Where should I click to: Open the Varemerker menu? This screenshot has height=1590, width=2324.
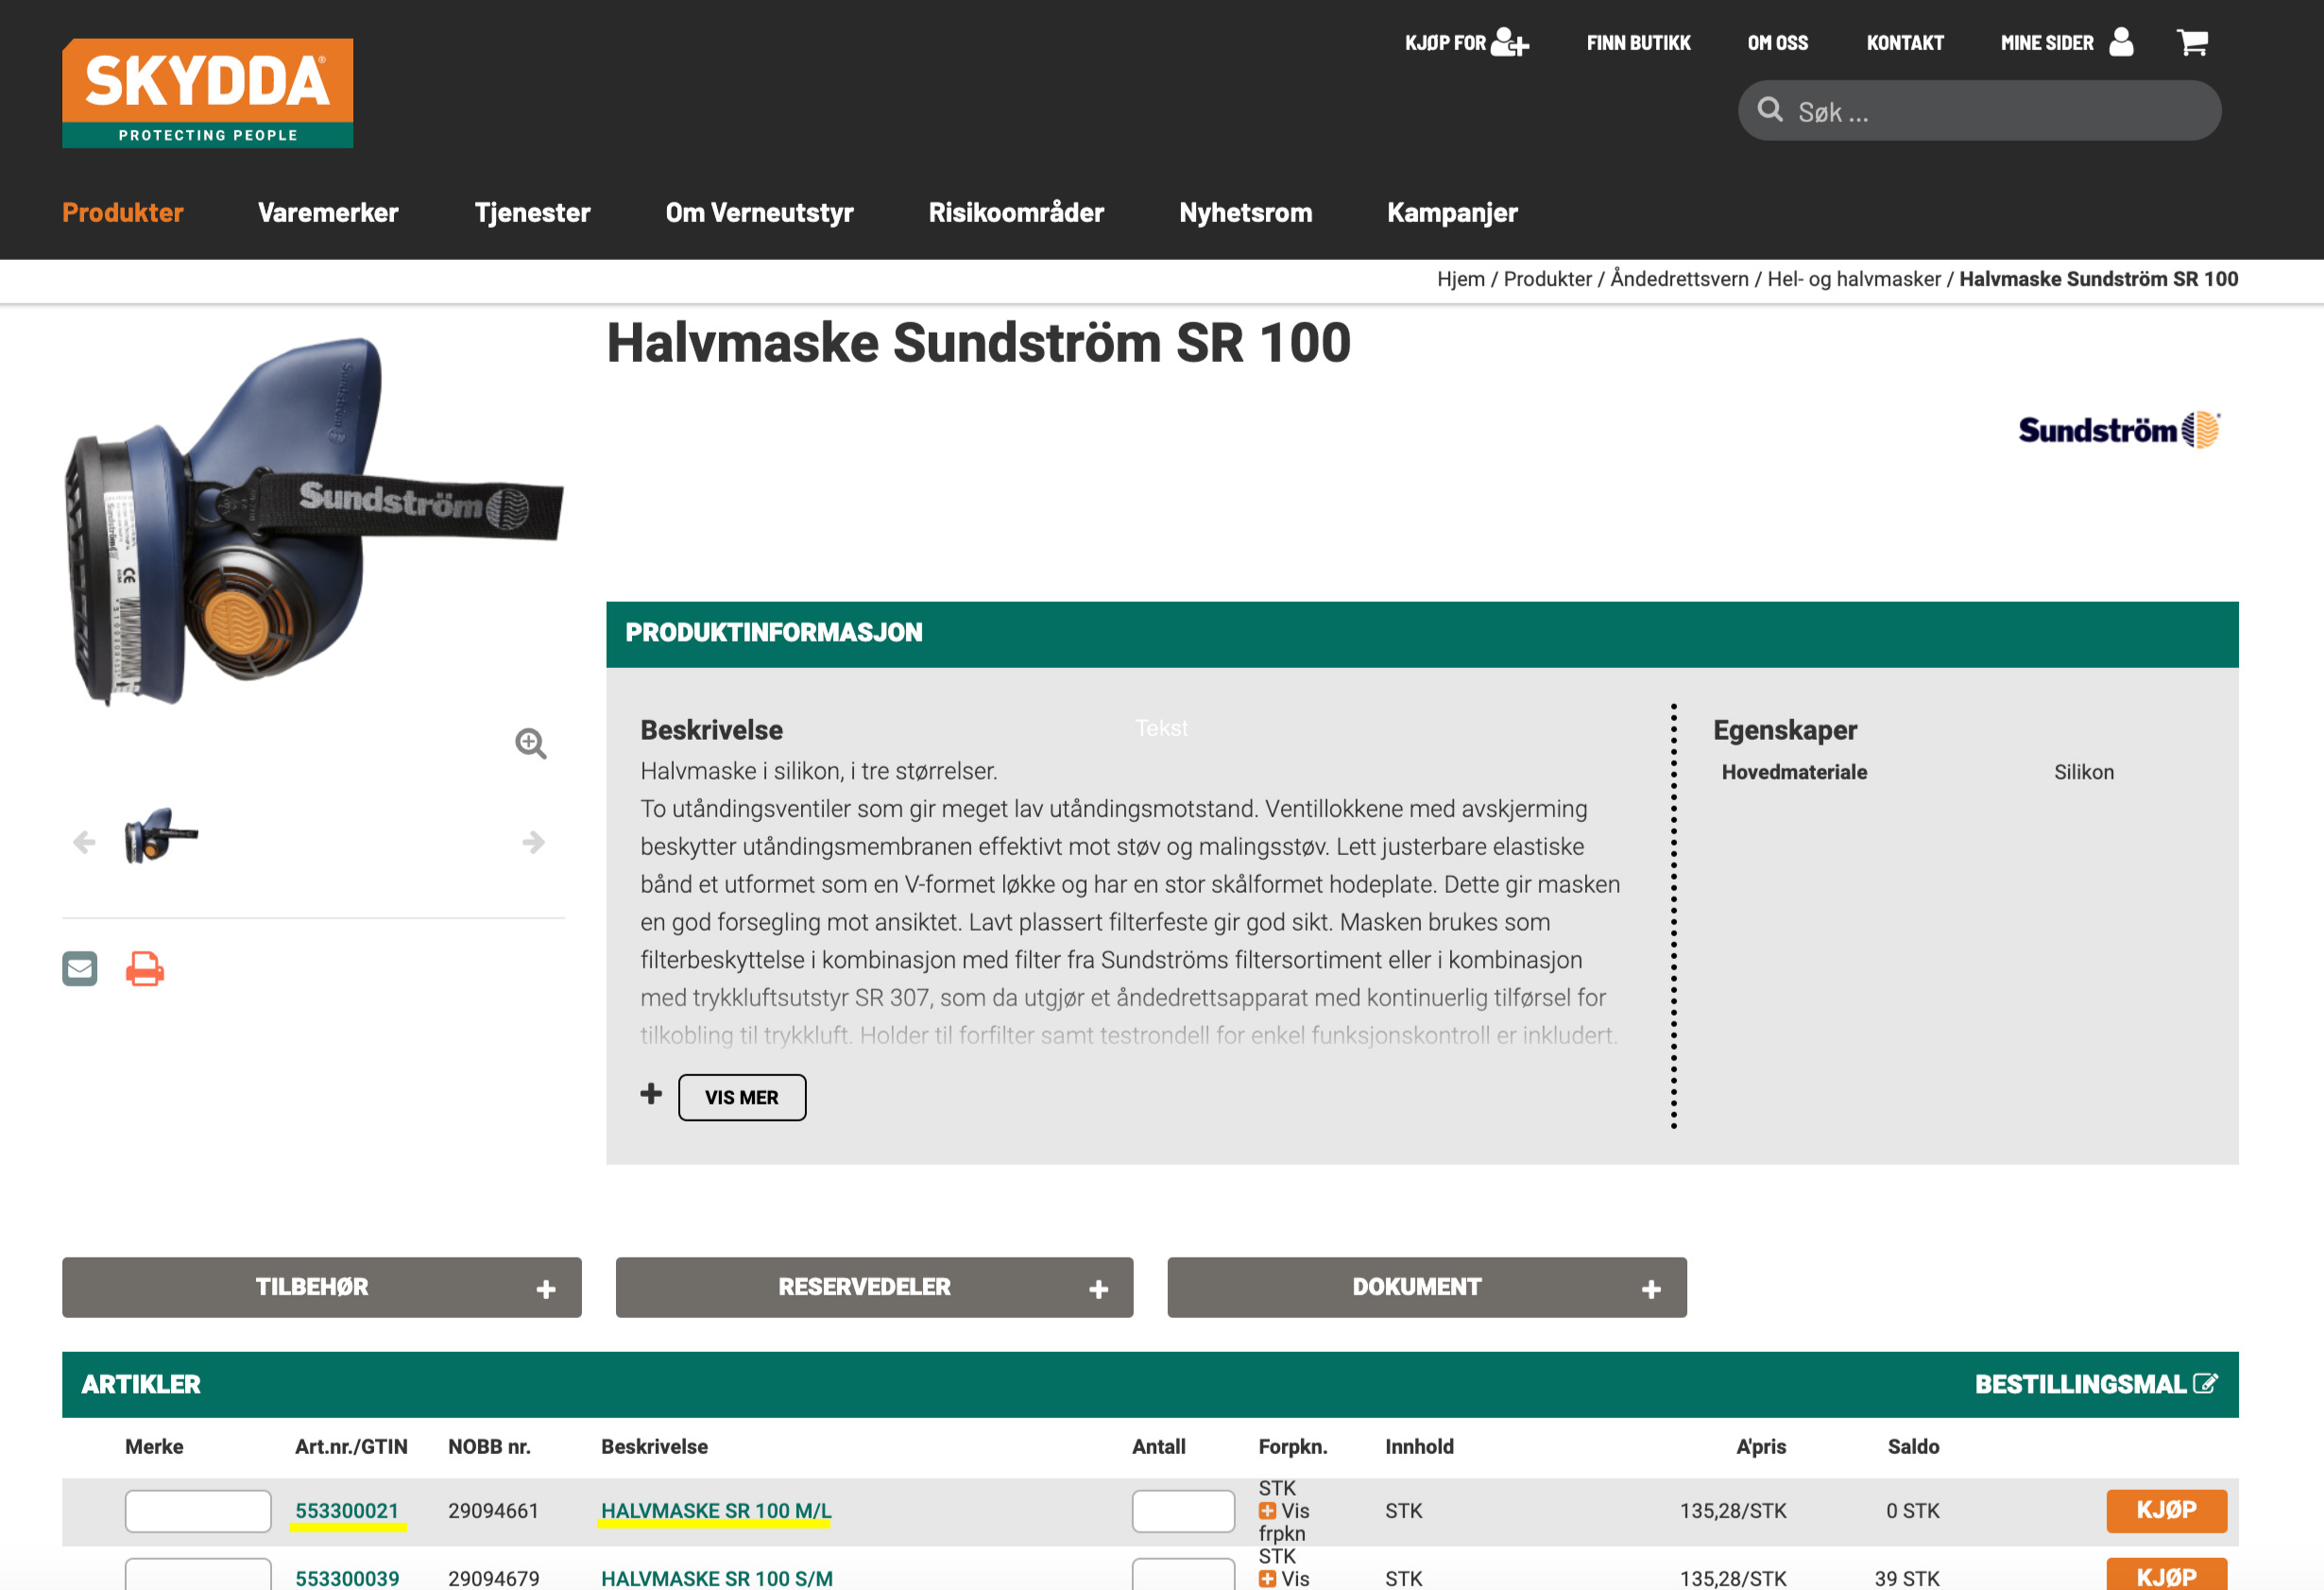tap(328, 212)
